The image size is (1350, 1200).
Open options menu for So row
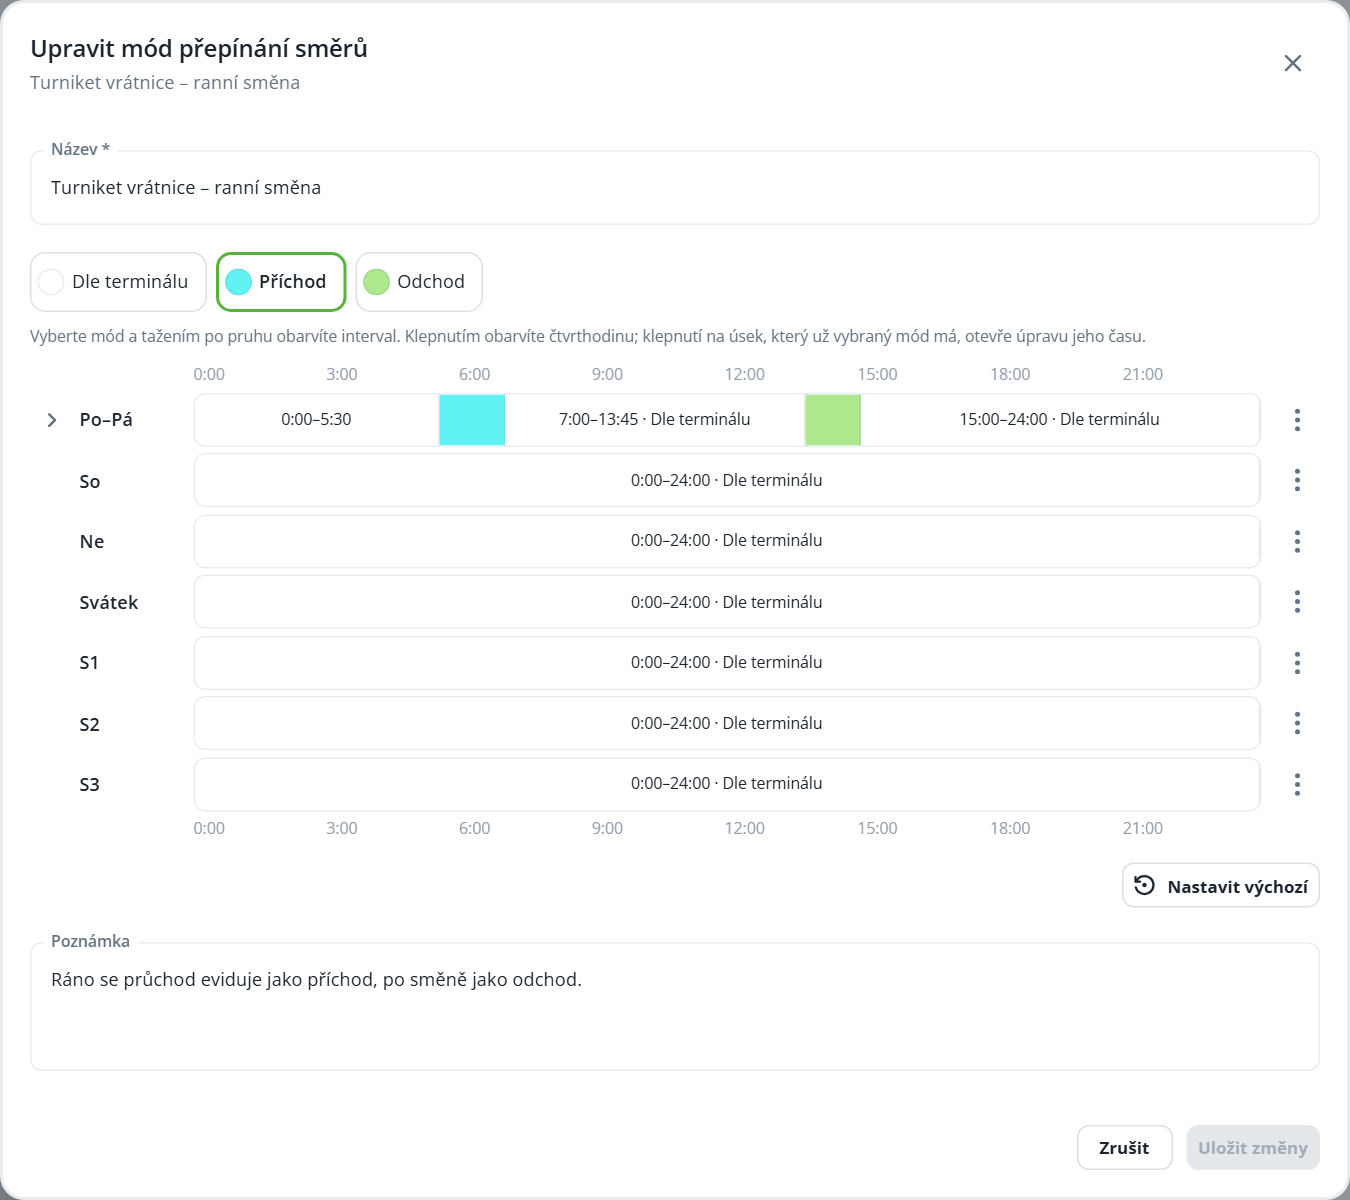click(1297, 480)
